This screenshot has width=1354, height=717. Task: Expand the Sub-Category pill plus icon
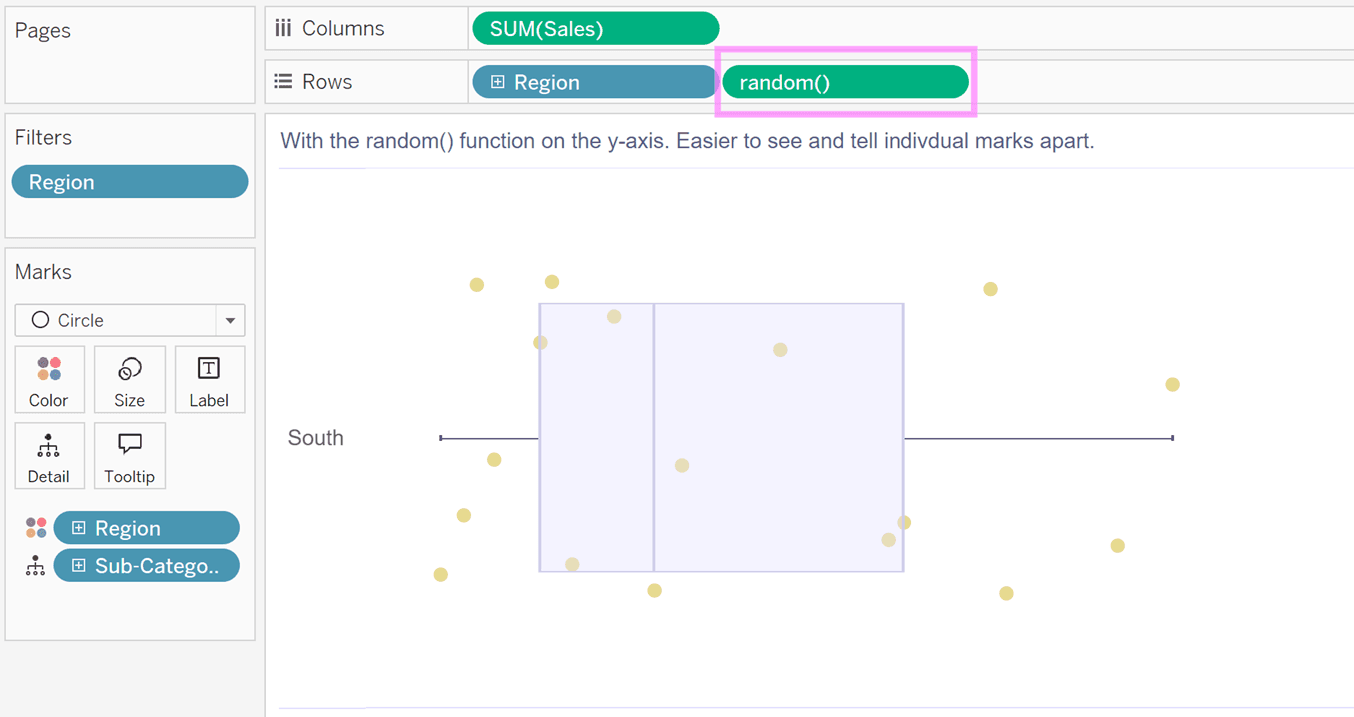pos(79,566)
